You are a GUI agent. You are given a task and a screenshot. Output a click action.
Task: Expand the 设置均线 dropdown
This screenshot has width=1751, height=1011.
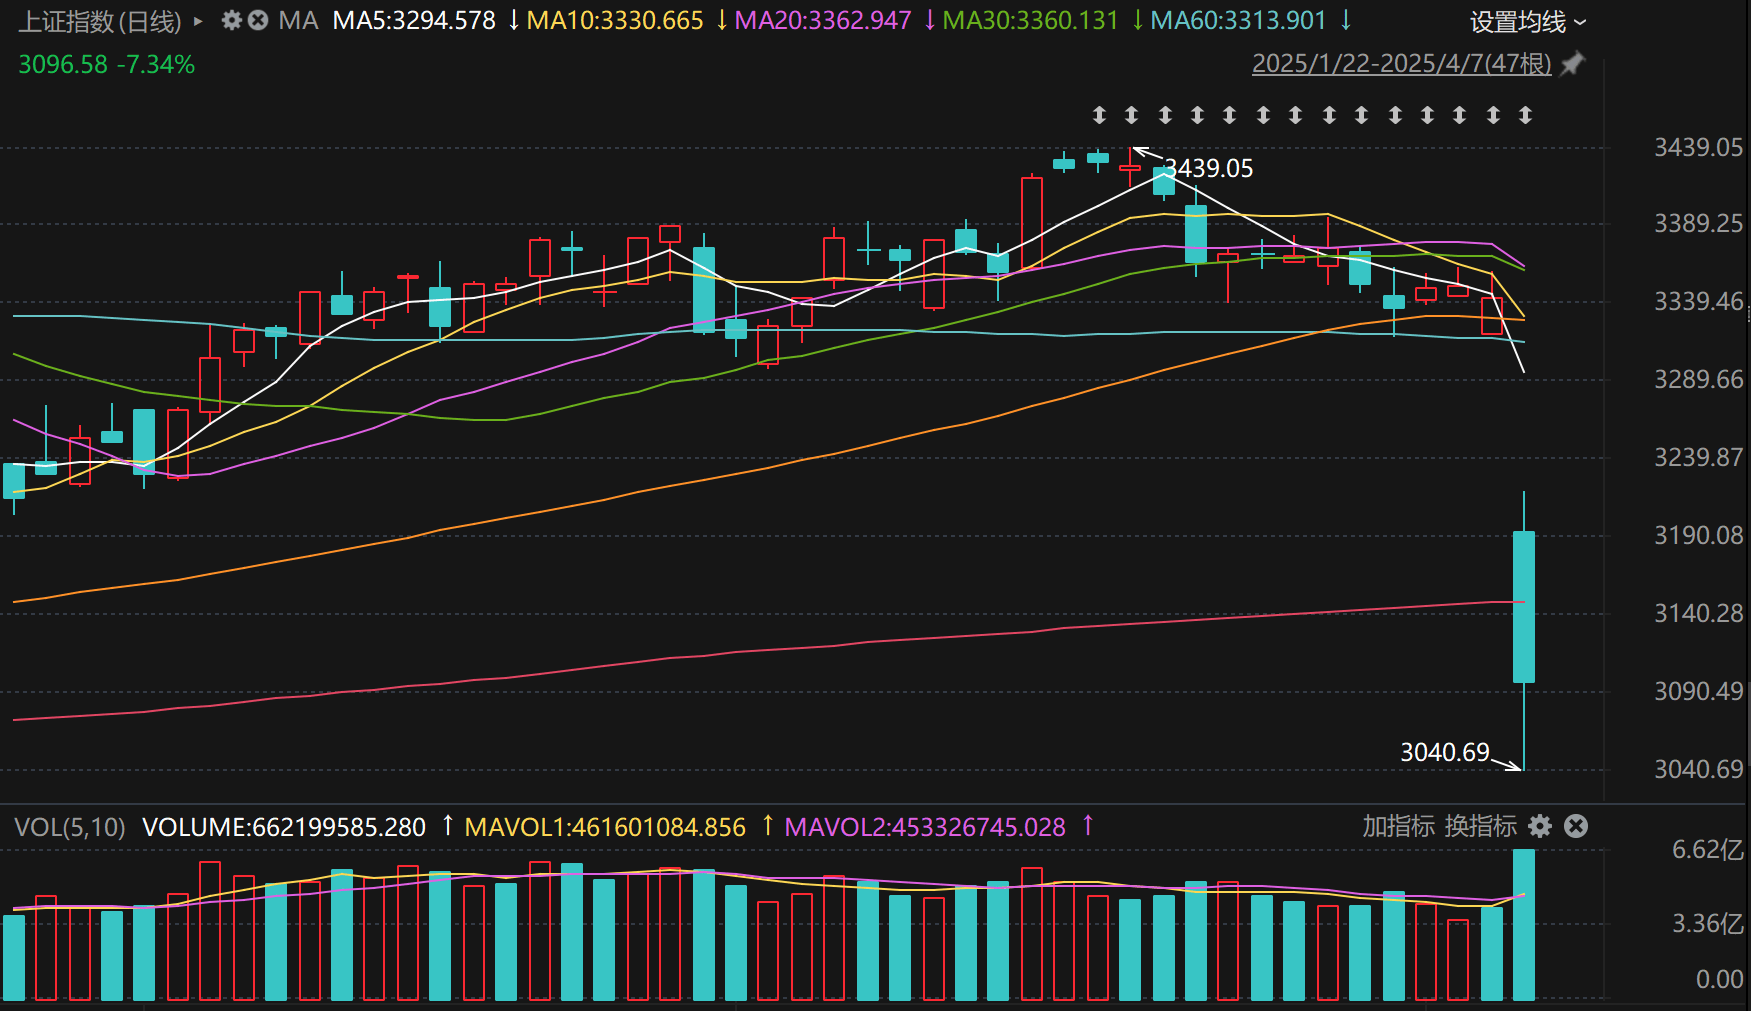[x=1527, y=22]
